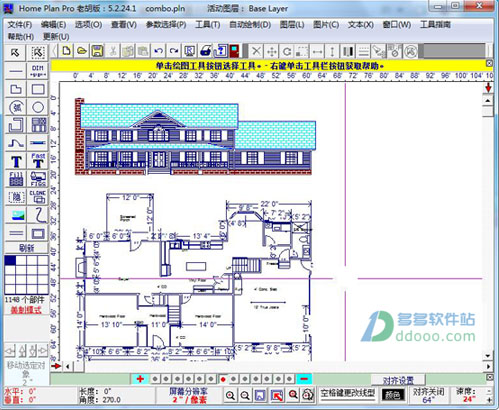Select the circle drawing tool
Screen dimensions: 499x410
38,108
